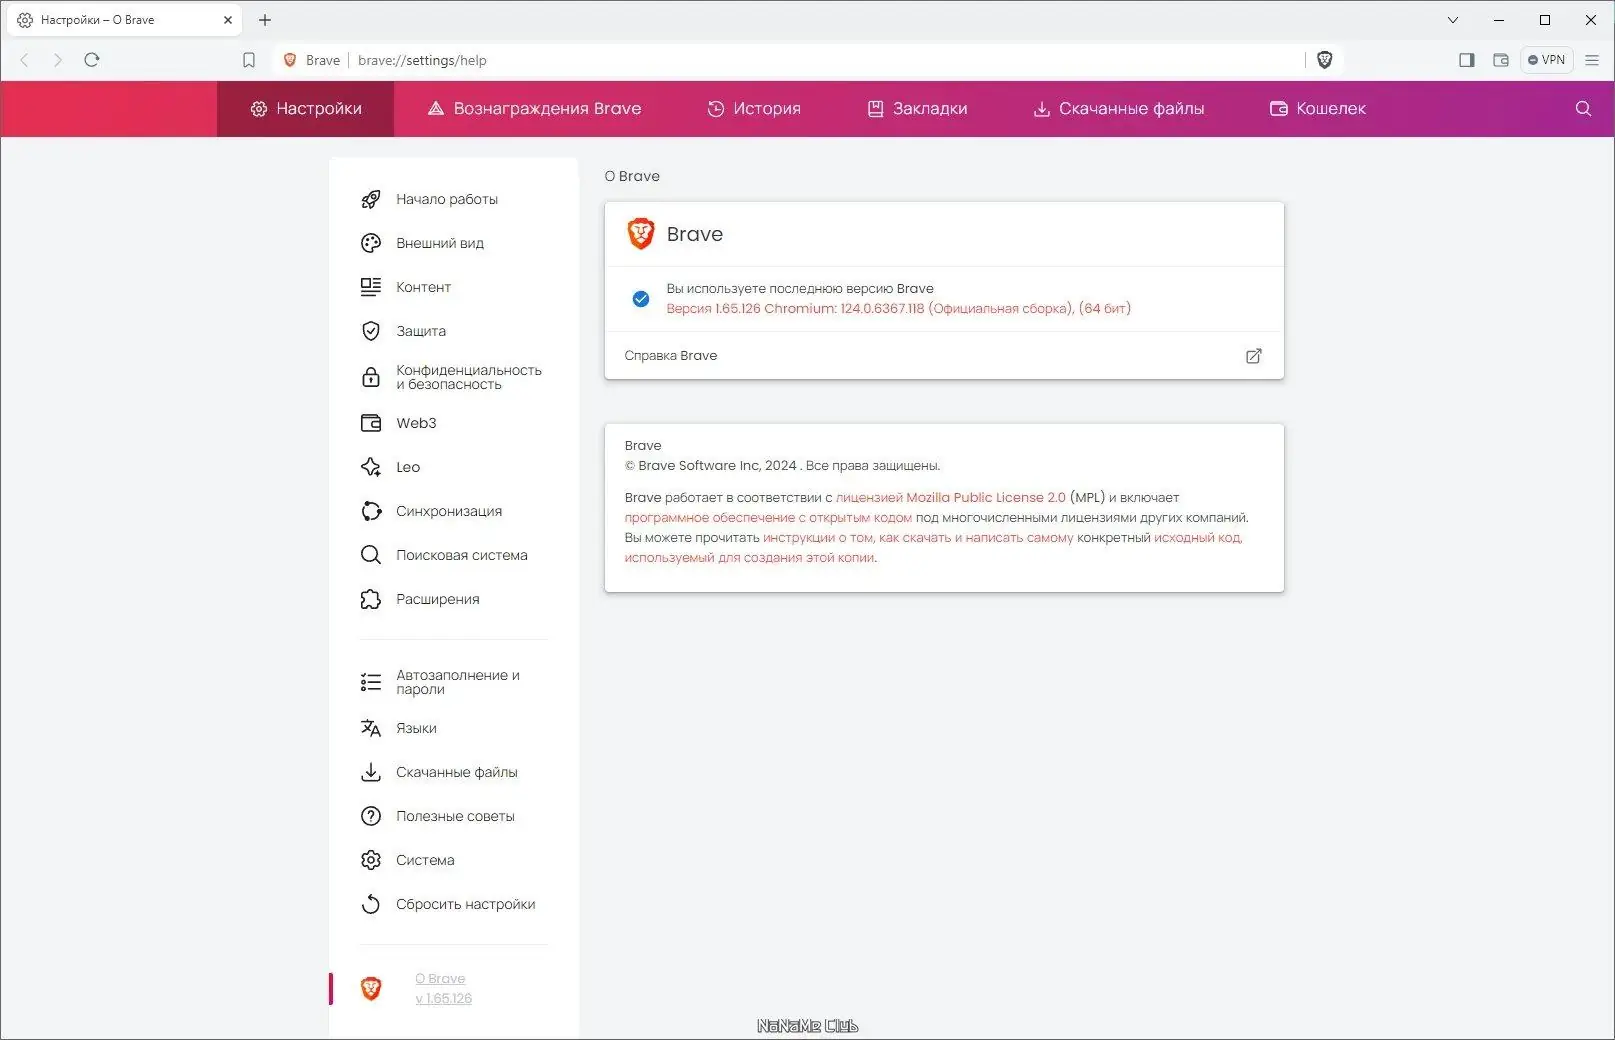Screen dimensions: 1615x1040
Task: Click the shield icon for Защита
Action: click(371, 331)
